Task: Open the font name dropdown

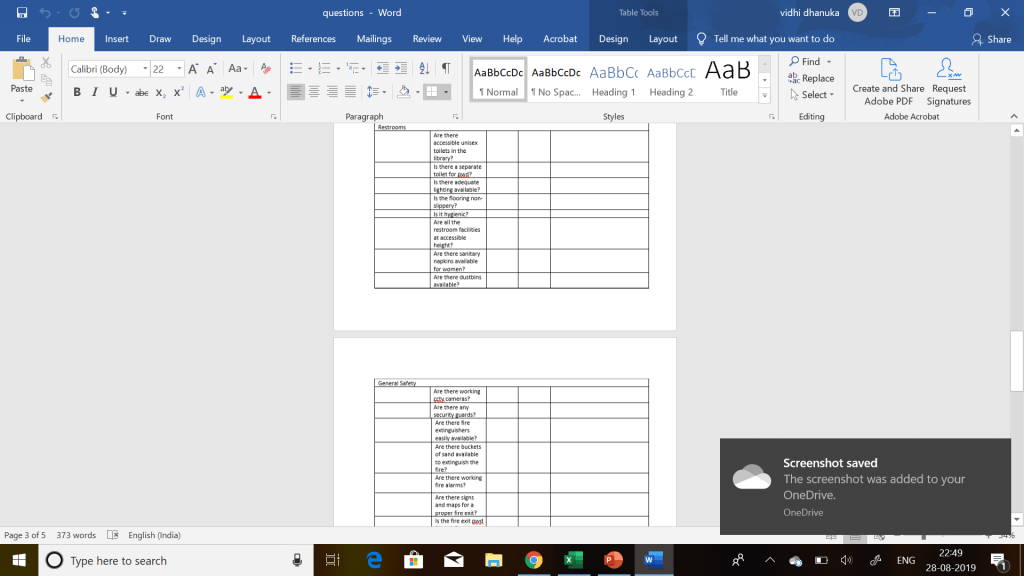Action: click(145, 69)
